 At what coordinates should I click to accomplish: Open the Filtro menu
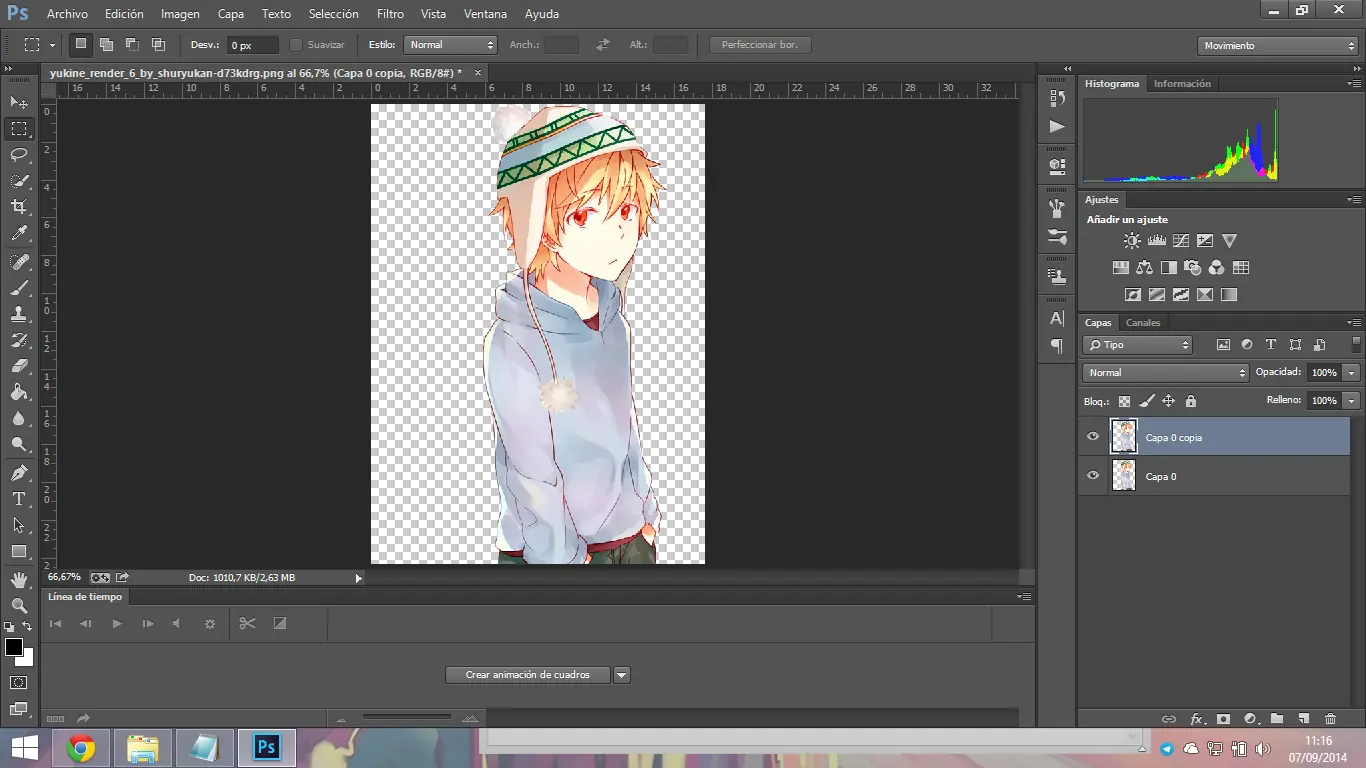[x=390, y=14]
